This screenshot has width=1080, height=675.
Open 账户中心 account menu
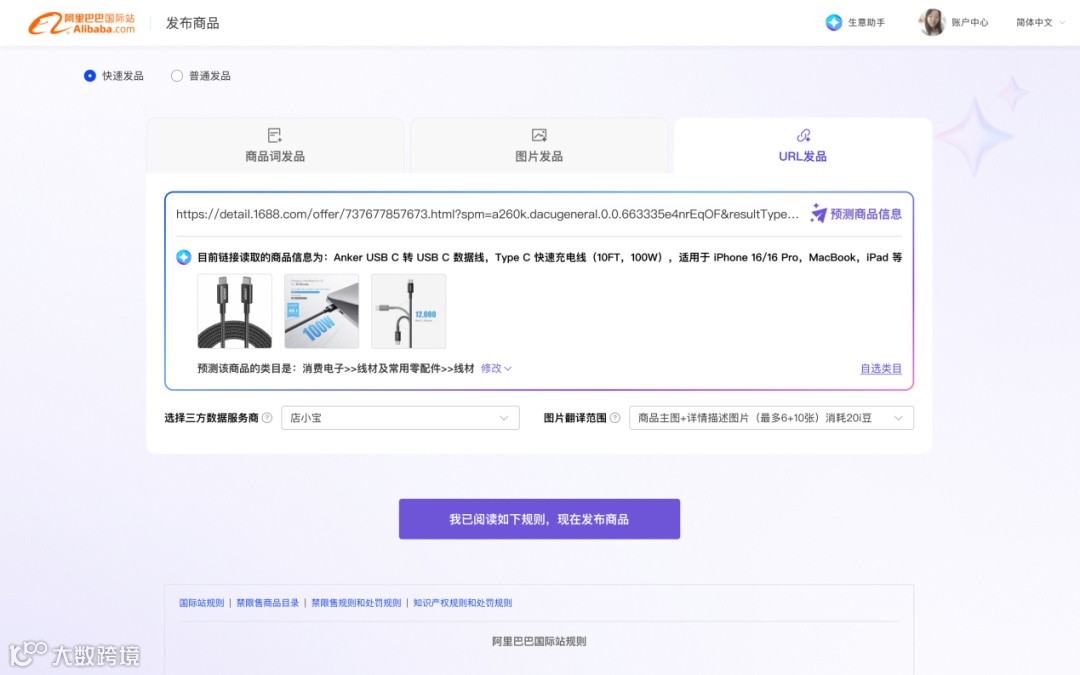tap(970, 23)
